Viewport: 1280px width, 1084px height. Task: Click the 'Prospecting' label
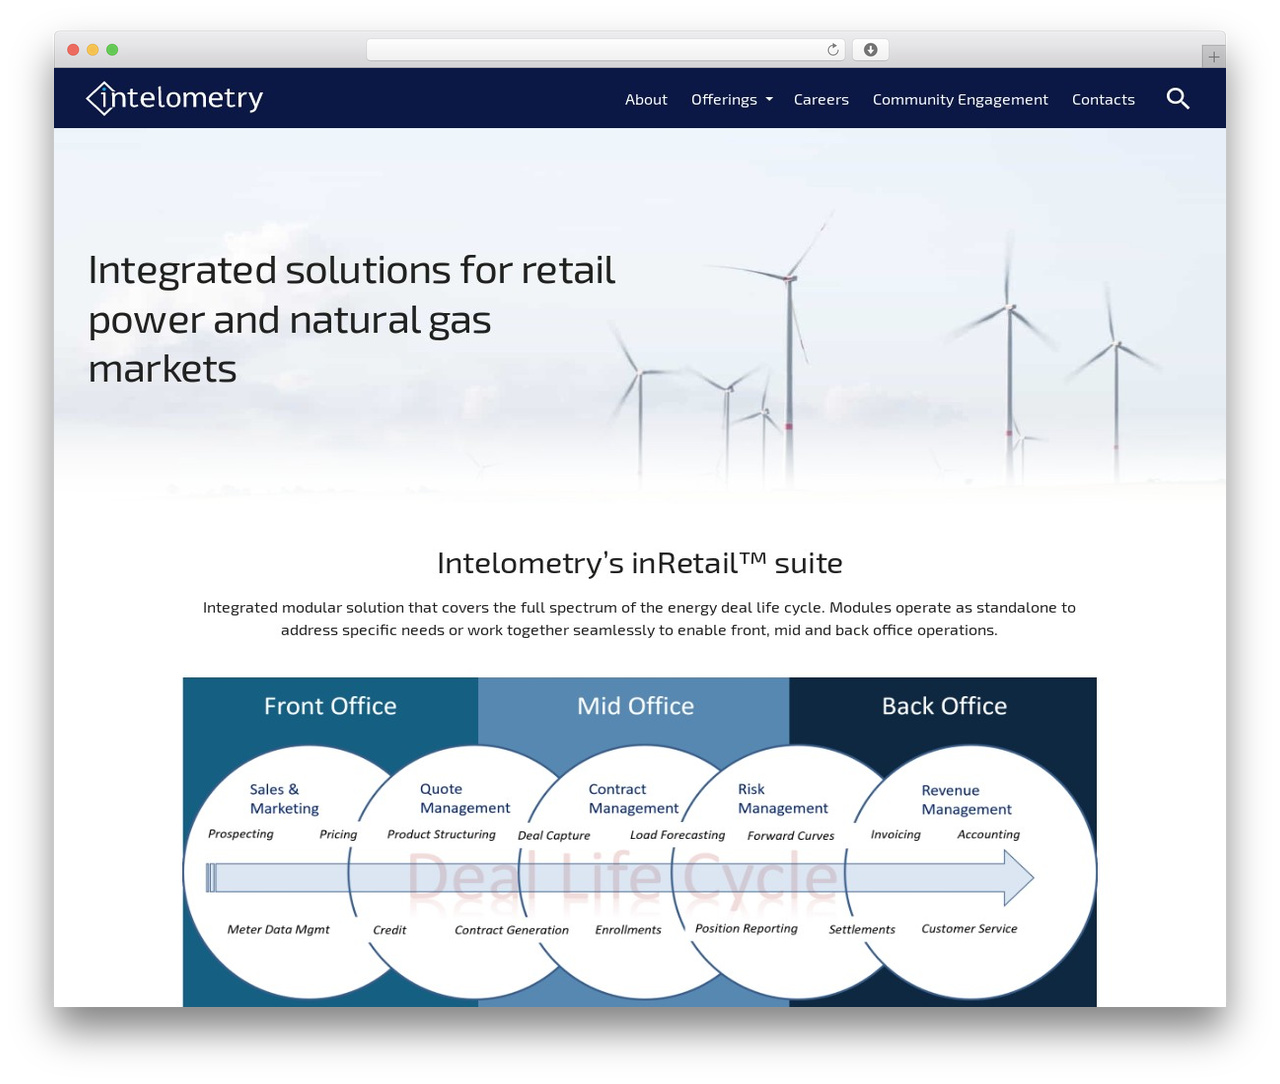(240, 834)
